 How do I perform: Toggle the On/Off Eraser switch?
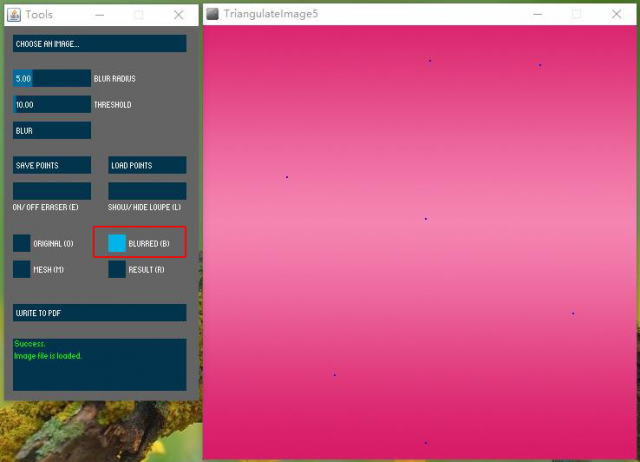52,190
